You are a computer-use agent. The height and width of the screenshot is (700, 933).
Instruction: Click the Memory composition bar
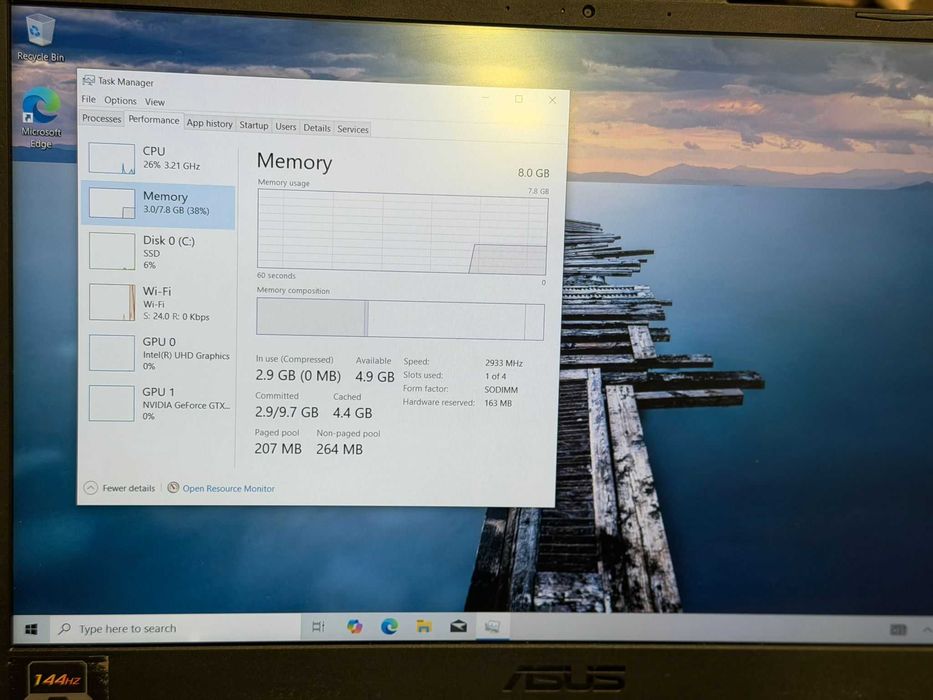tap(400, 319)
